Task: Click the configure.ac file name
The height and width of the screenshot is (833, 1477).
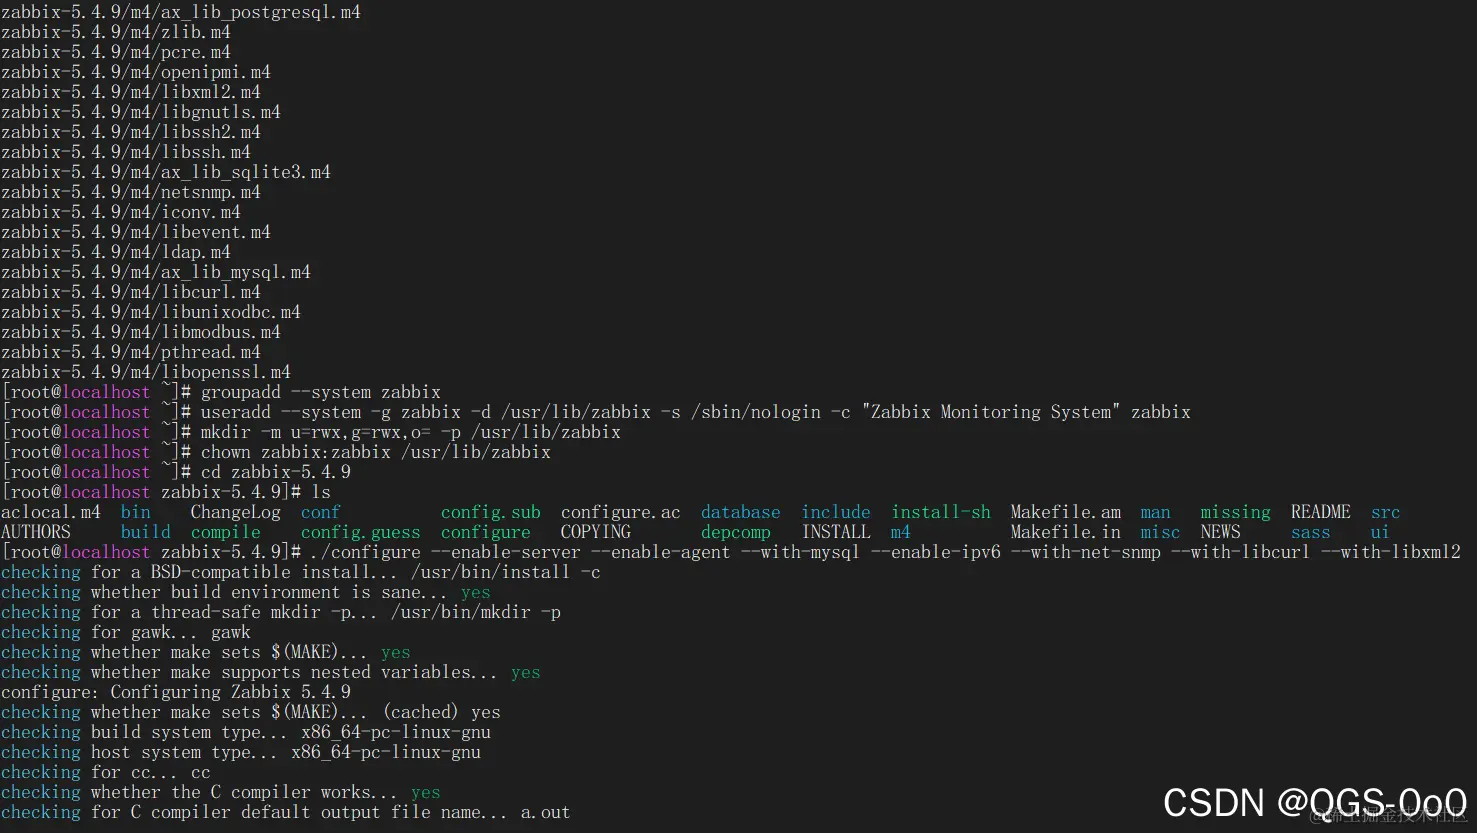Action: tap(621, 512)
